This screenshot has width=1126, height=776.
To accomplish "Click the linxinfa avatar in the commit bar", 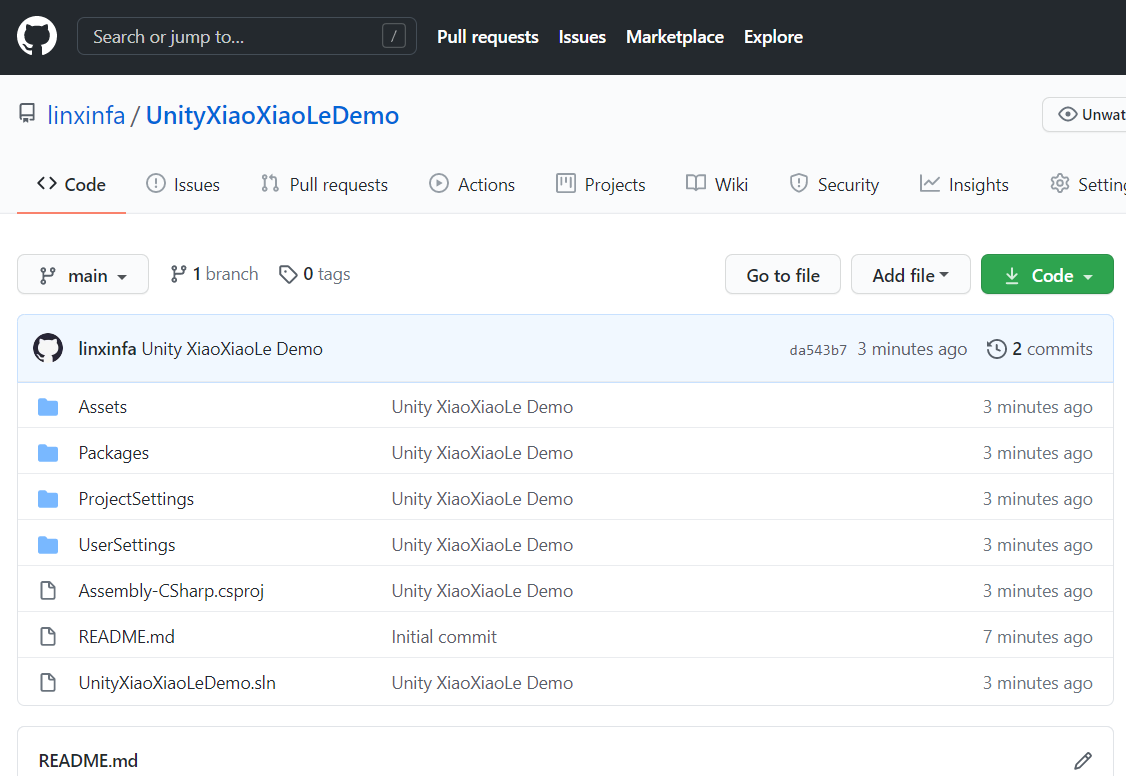I will (x=48, y=348).
